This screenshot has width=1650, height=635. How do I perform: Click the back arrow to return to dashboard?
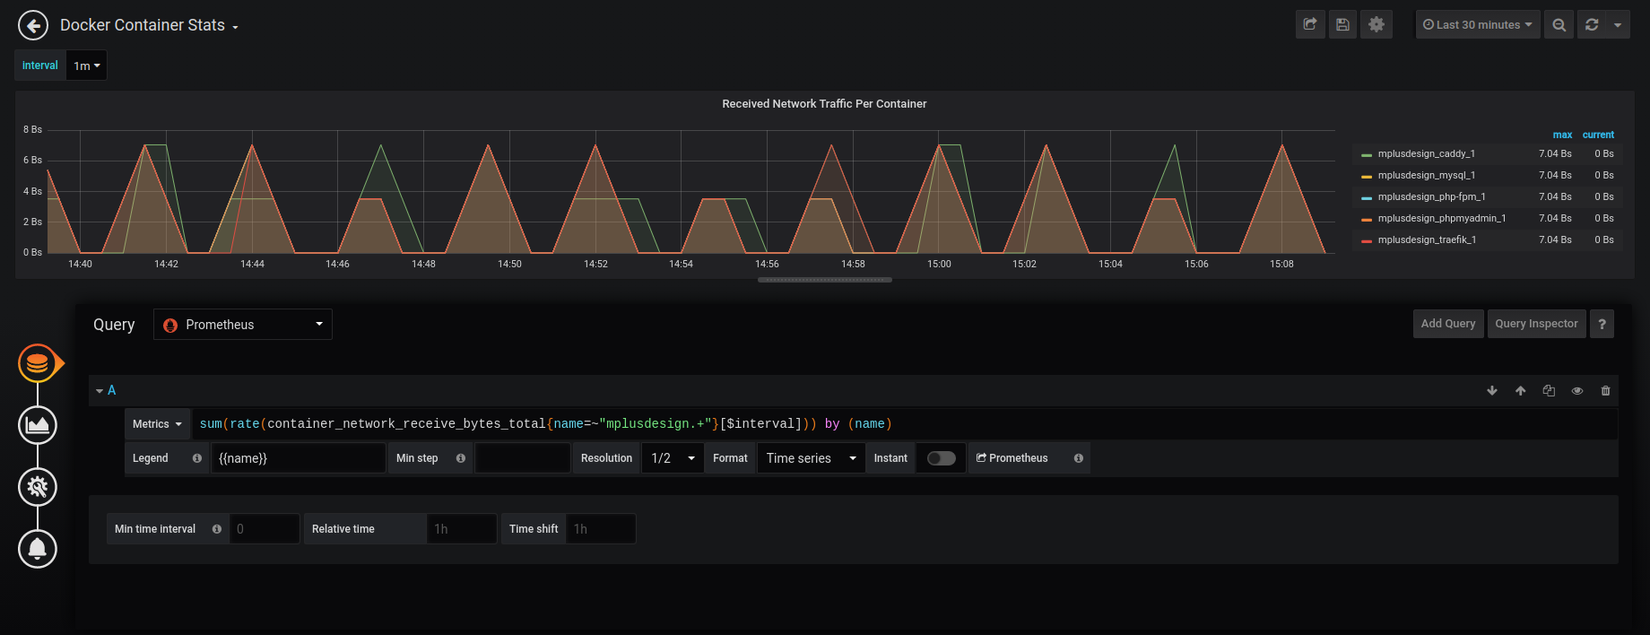click(33, 26)
